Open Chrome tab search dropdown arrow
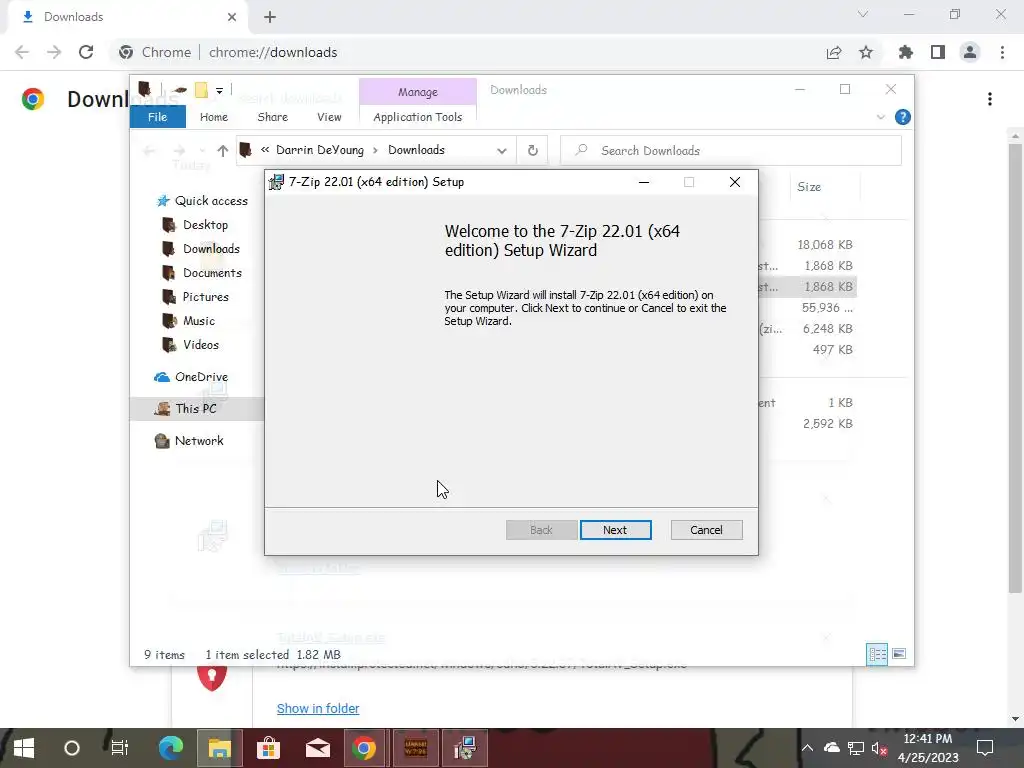The width and height of the screenshot is (1024, 768). tap(863, 14)
